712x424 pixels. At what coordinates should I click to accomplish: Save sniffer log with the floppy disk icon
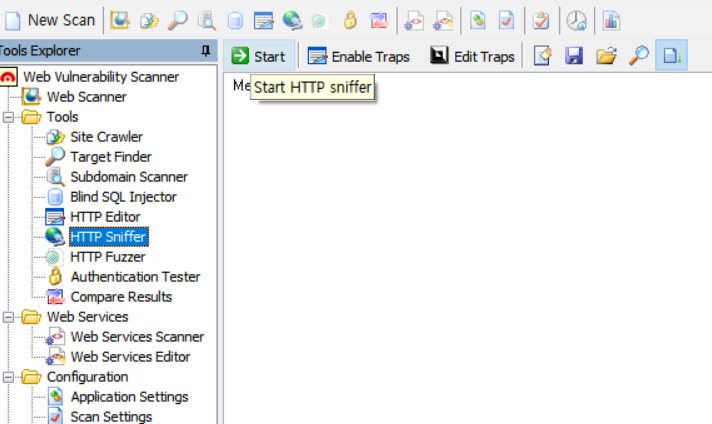click(574, 56)
